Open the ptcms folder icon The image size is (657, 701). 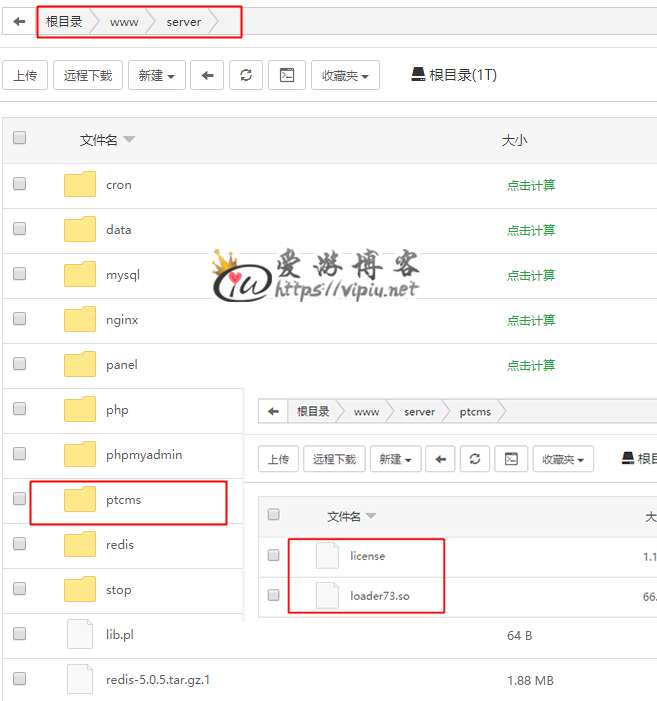coord(80,499)
